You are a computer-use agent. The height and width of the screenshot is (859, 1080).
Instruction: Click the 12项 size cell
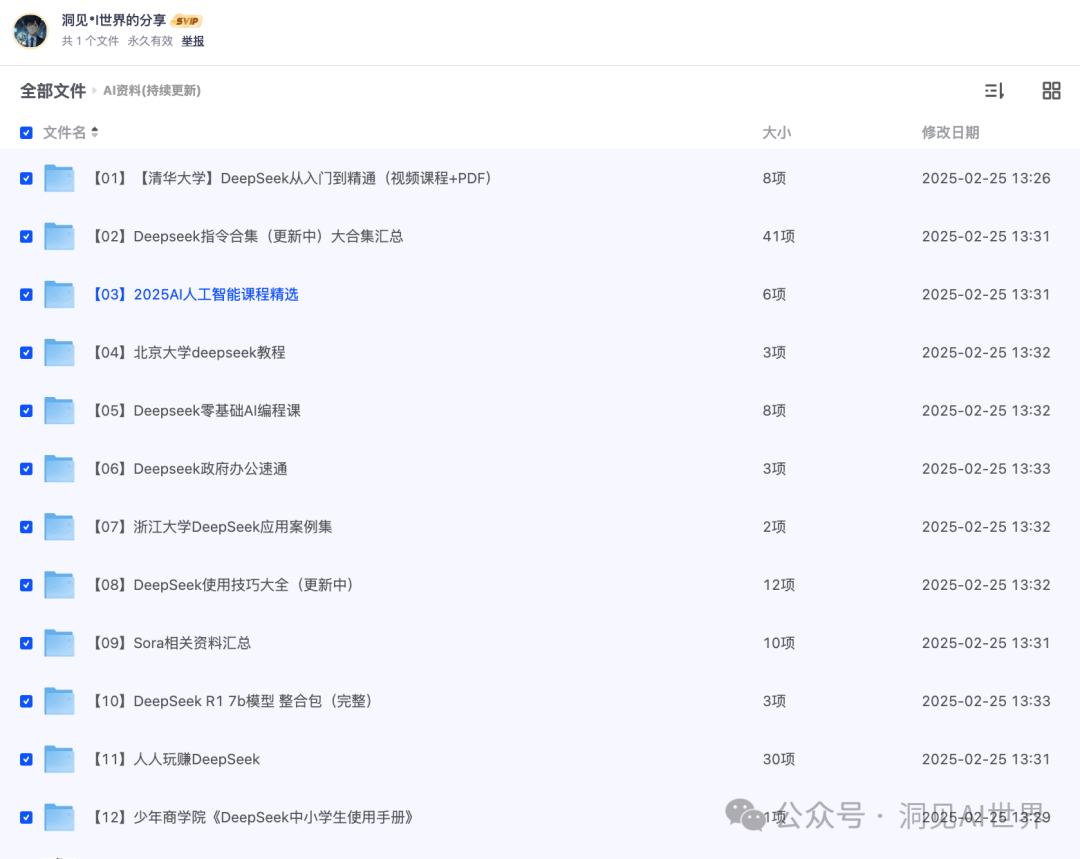778,585
